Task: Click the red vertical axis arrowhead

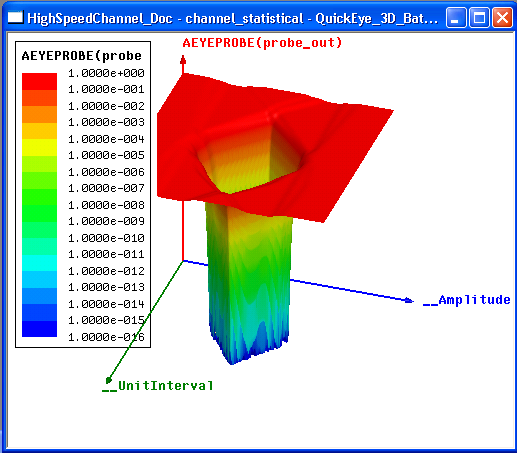Action: [x=183, y=60]
